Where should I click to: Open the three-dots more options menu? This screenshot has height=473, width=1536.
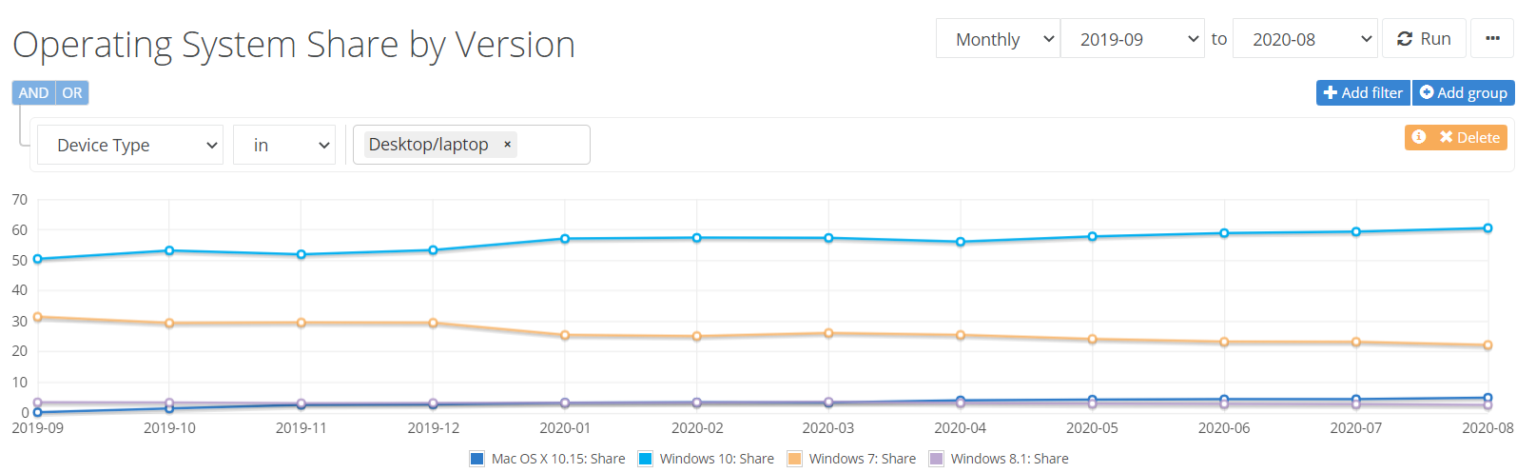point(1493,39)
